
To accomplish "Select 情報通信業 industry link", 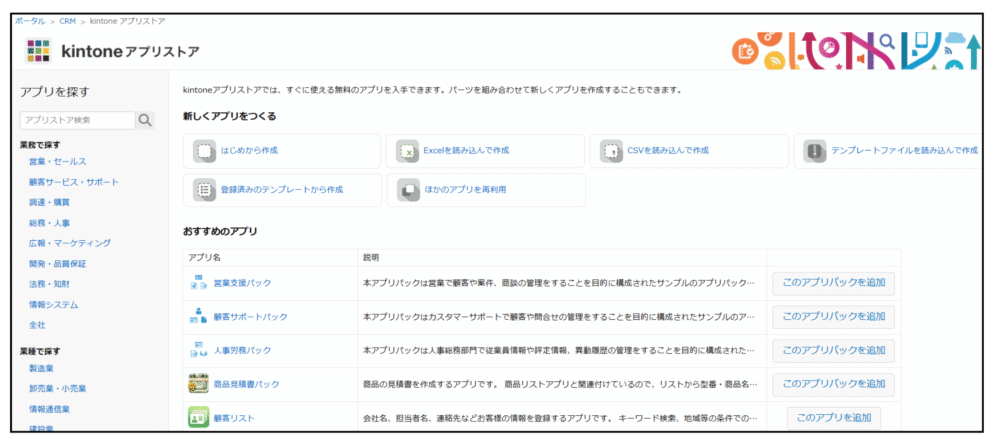I will tap(49, 409).
